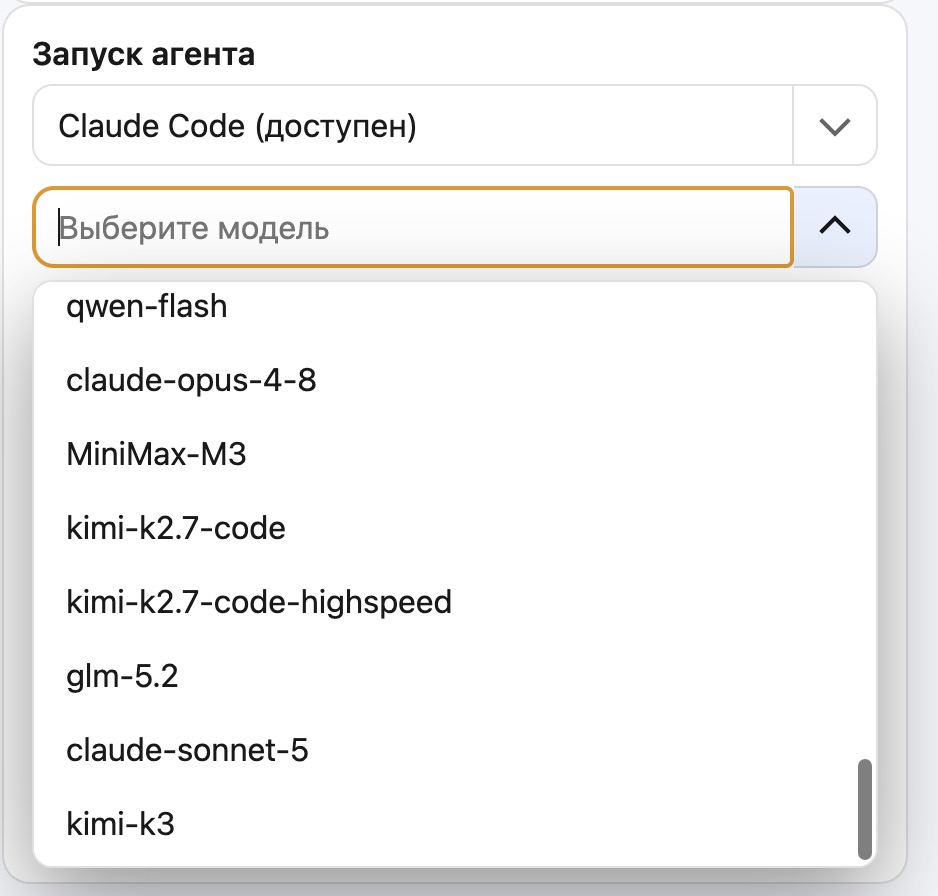The height and width of the screenshot is (896, 938).
Task: Pick MiniMax-M3 in the dropdown list
Action: point(455,454)
